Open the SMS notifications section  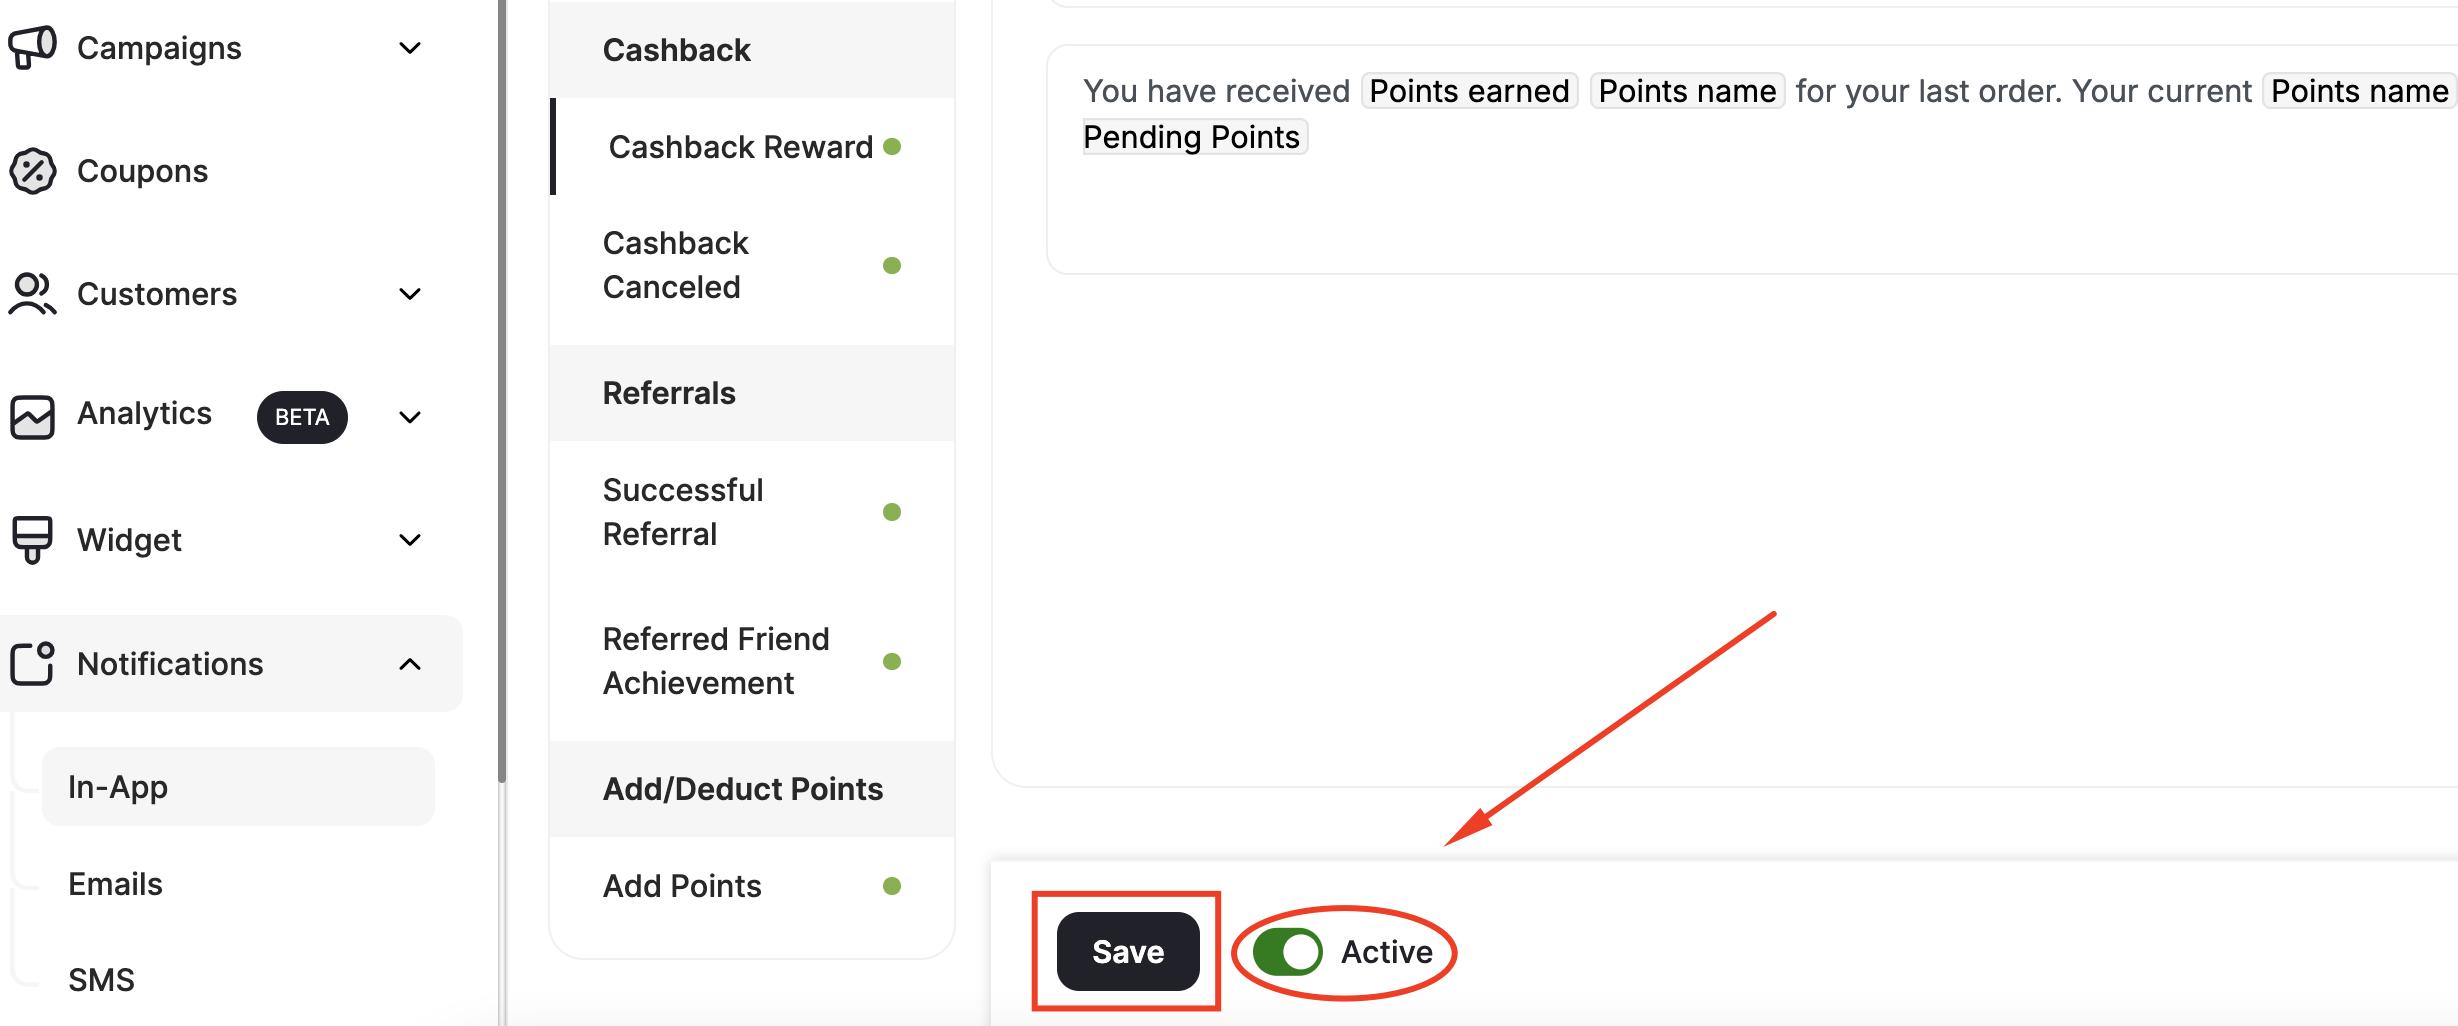tap(101, 979)
